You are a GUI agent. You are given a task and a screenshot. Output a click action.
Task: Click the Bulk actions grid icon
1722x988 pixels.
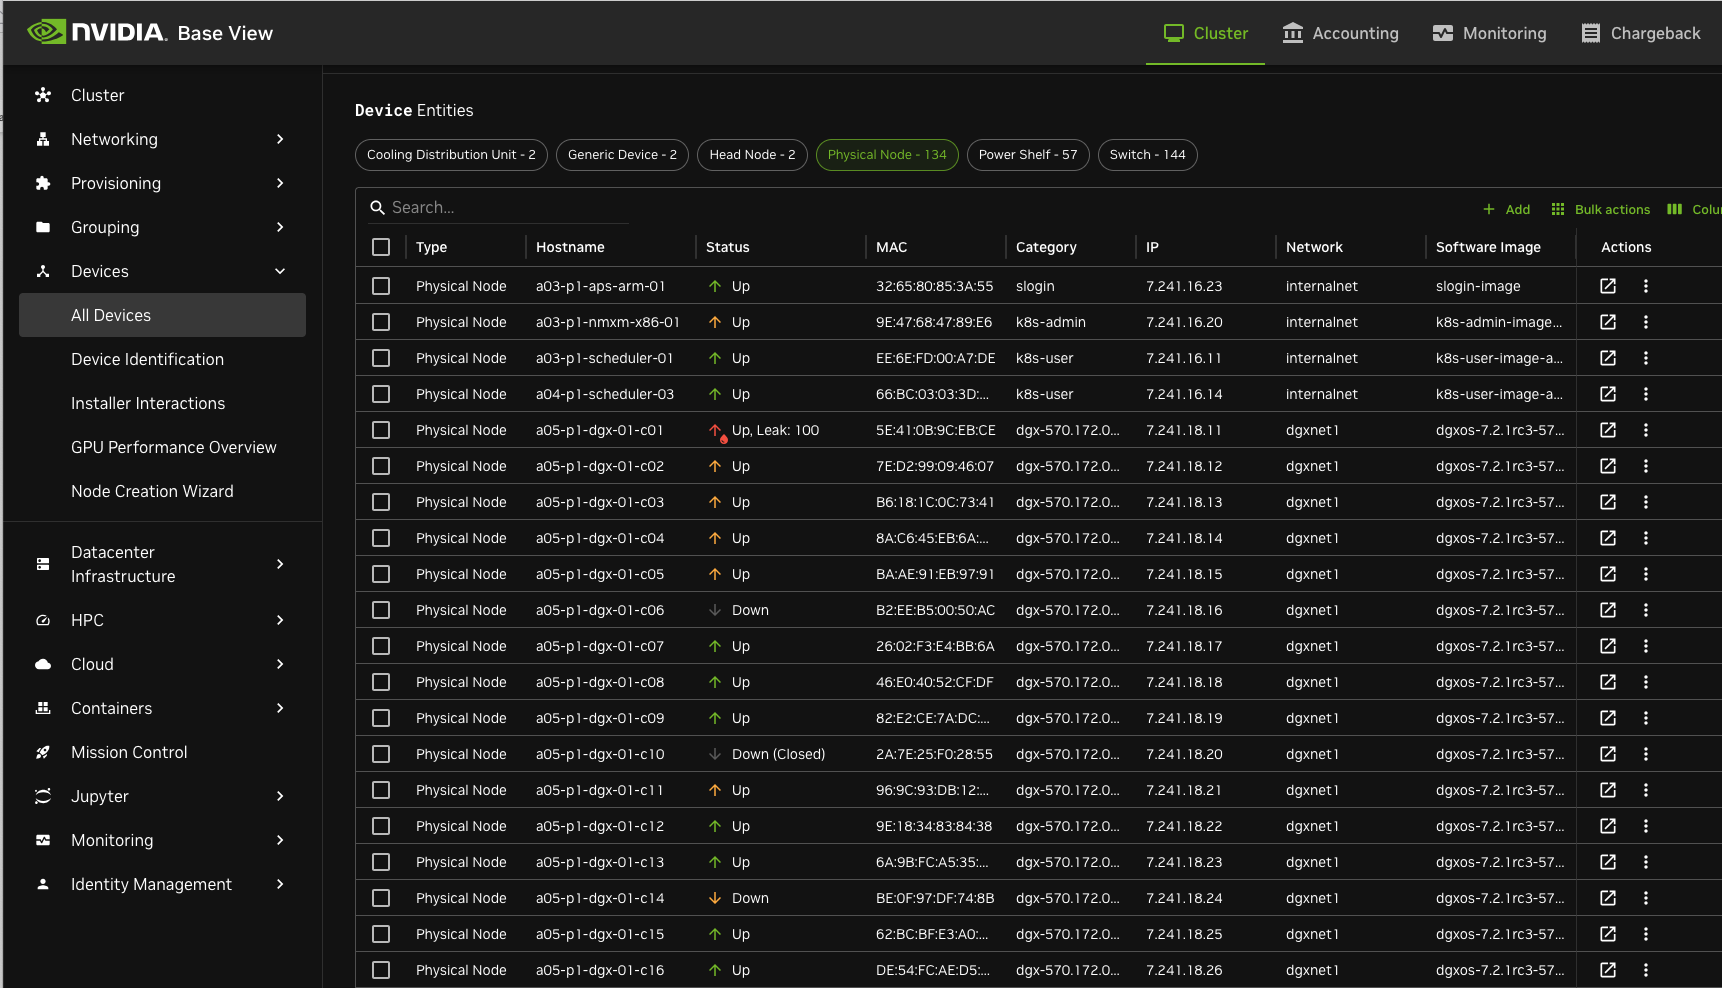(1557, 209)
